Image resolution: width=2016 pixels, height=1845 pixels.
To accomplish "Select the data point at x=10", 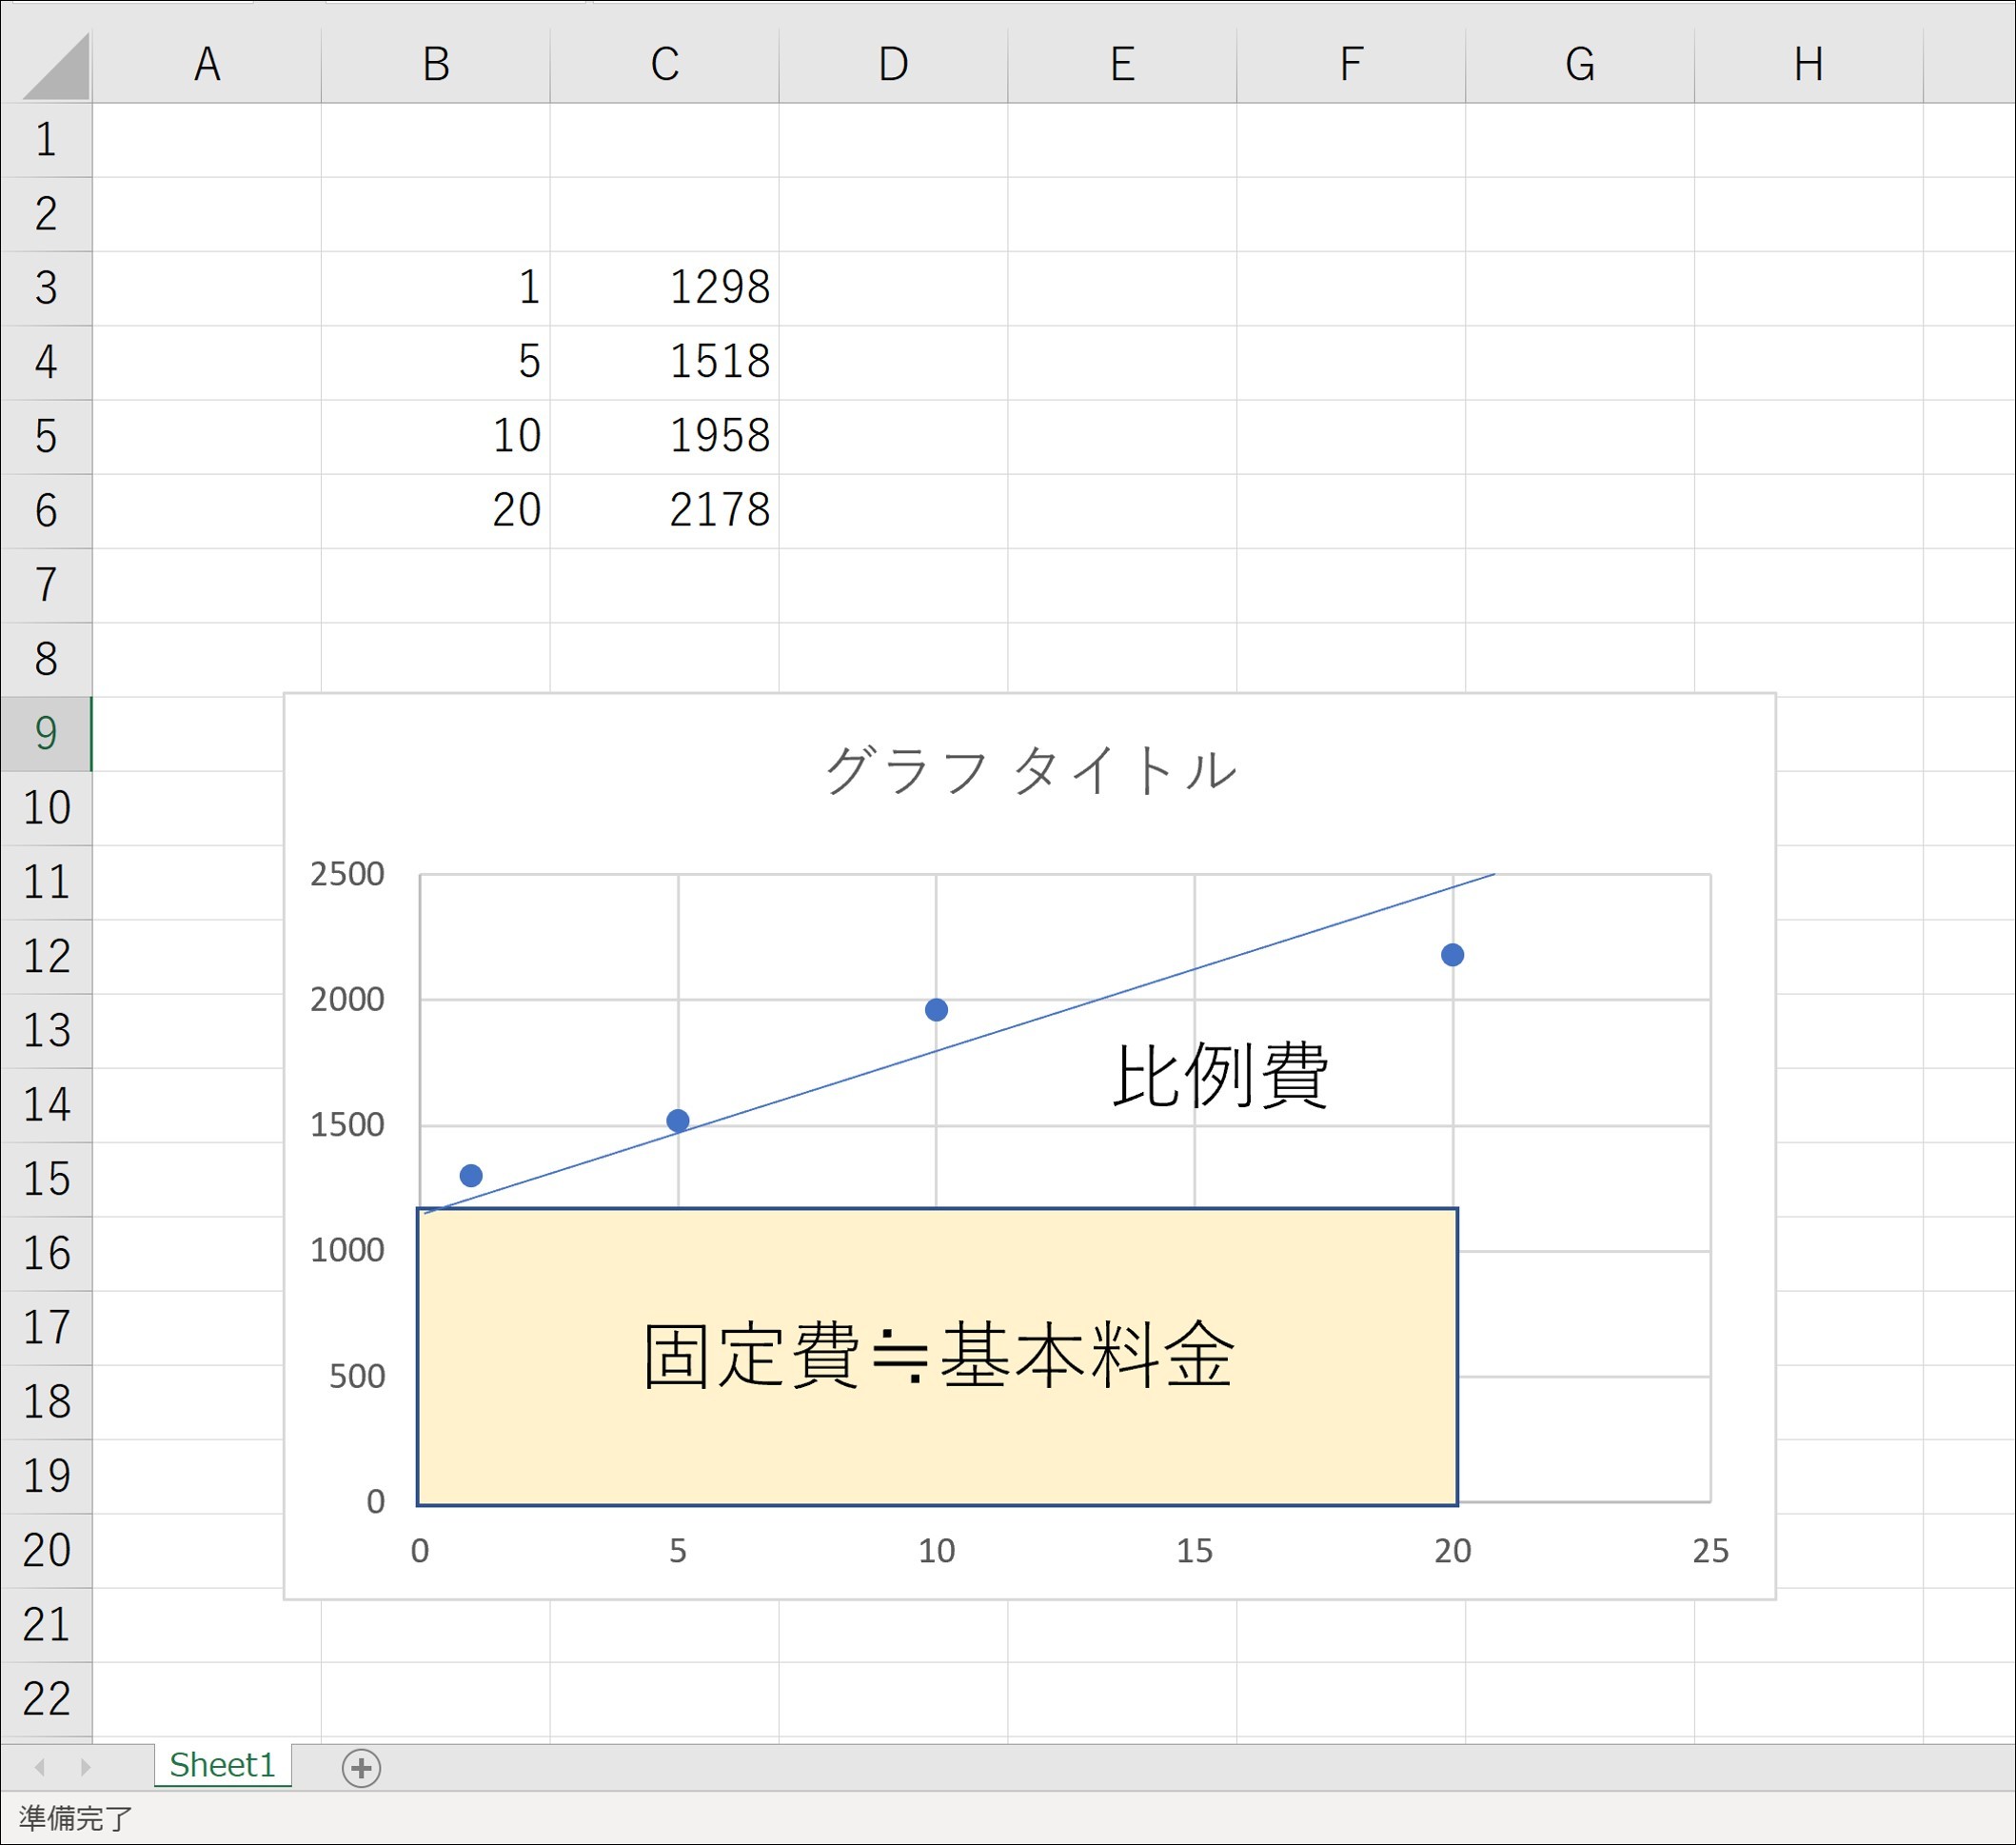I will click(936, 1010).
